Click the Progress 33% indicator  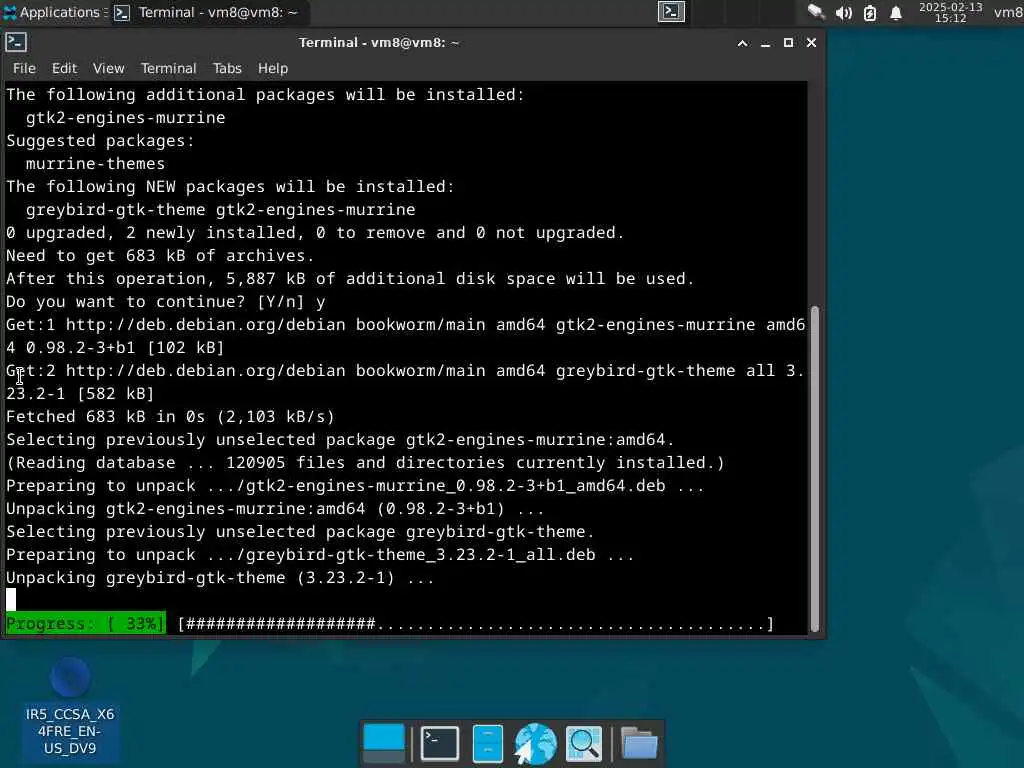[x=86, y=624]
